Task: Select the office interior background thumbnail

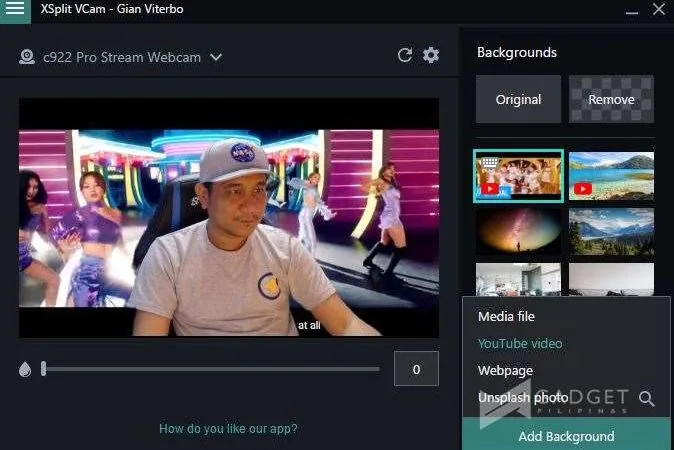Action: (x=518, y=280)
